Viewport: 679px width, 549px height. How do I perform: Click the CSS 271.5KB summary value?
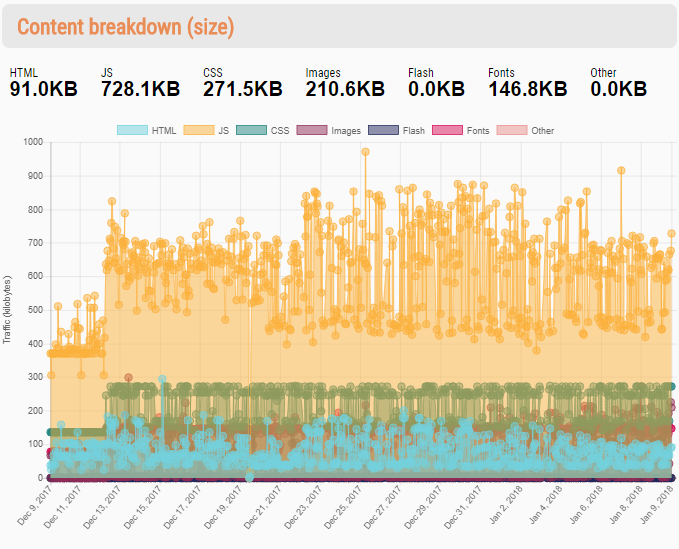242,89
